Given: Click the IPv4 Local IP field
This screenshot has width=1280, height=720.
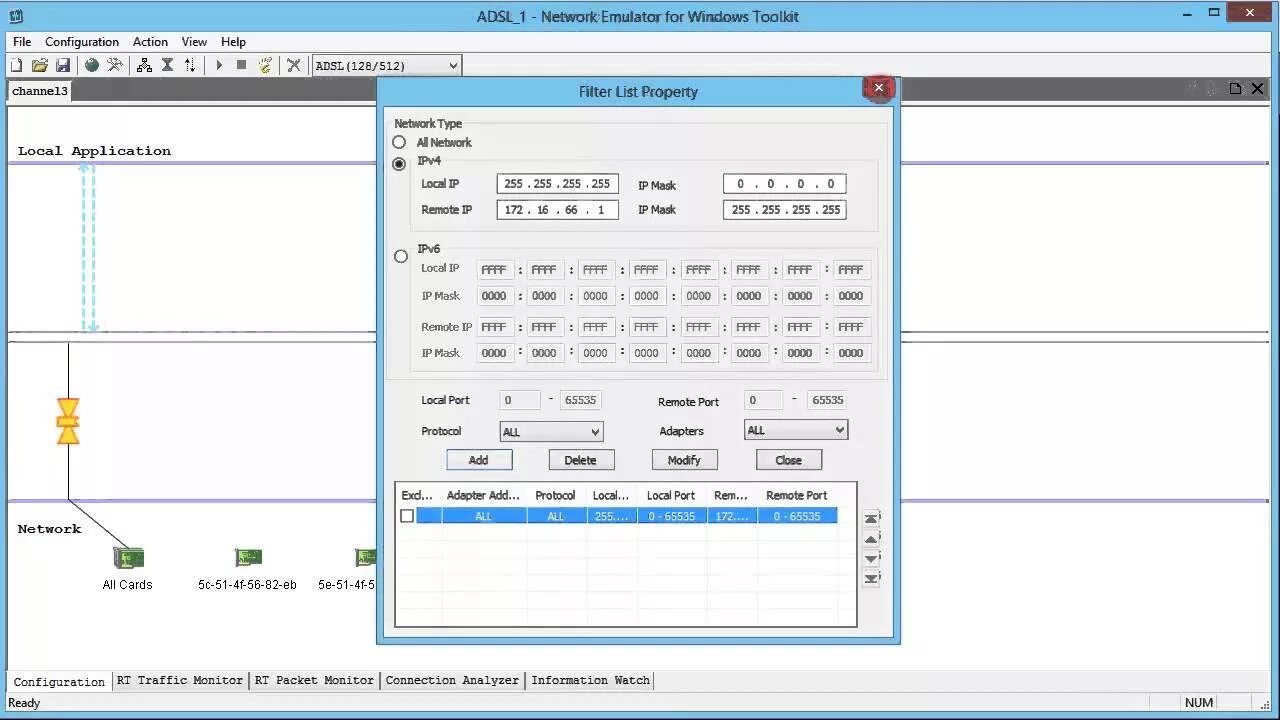Looking at the screenshot, I should click(557, 184).
